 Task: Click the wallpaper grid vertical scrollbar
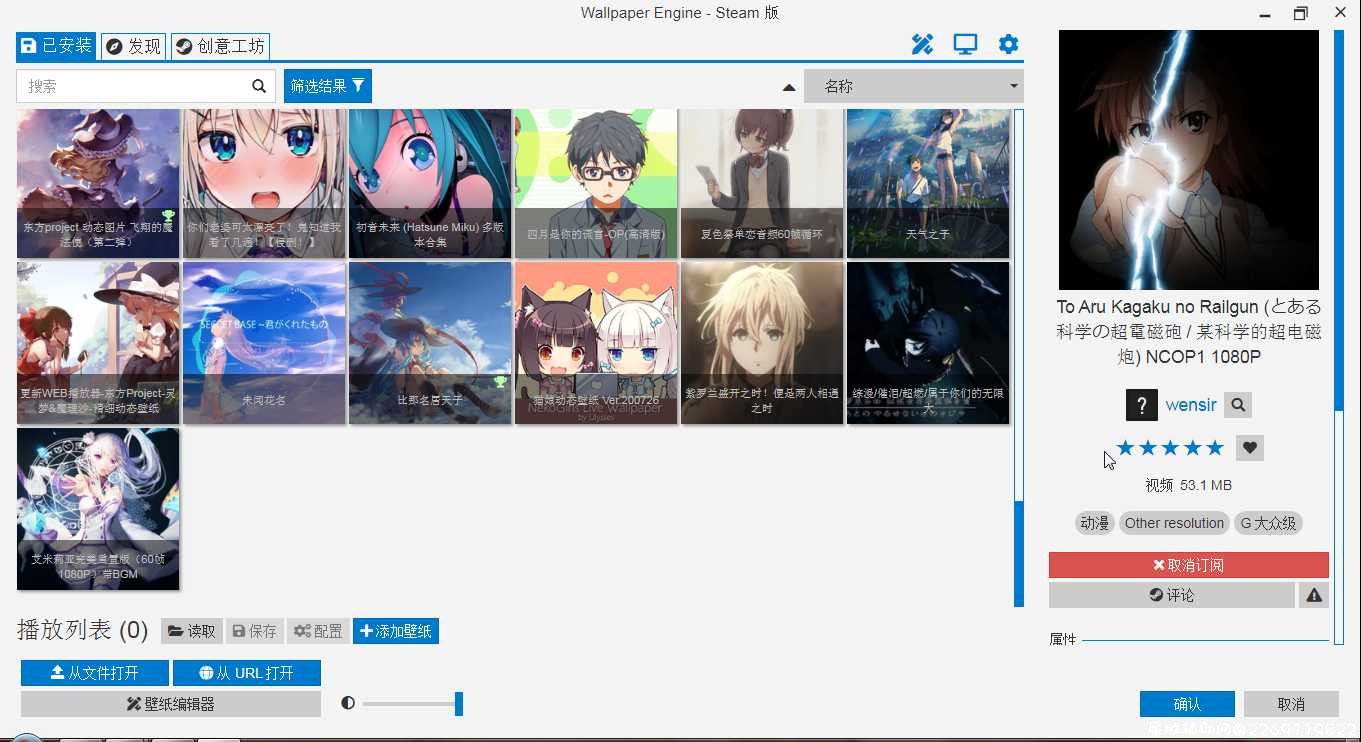click(1019, 358)
